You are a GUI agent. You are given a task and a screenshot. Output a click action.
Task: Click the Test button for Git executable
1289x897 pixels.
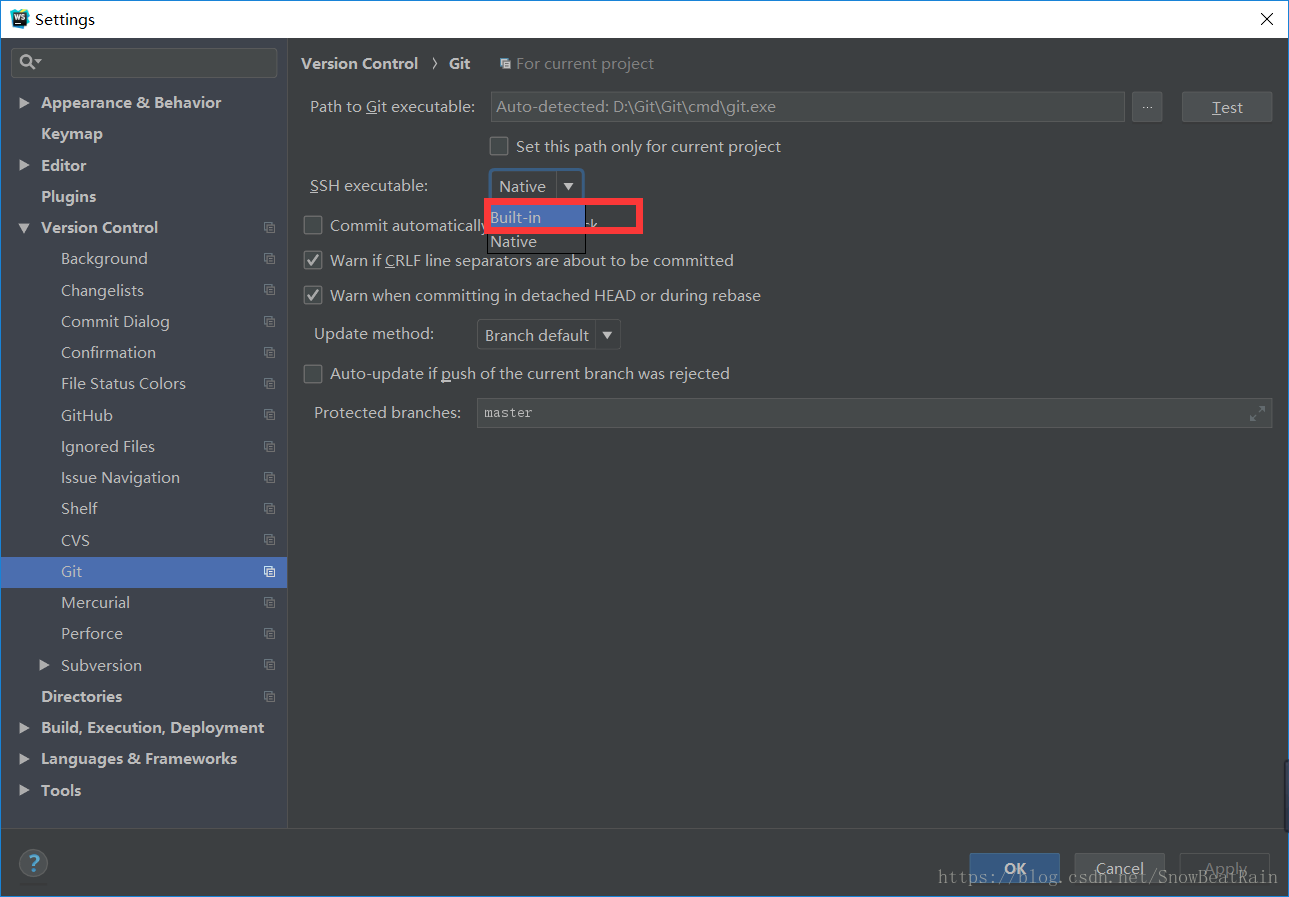click(x=1227, y=107)
